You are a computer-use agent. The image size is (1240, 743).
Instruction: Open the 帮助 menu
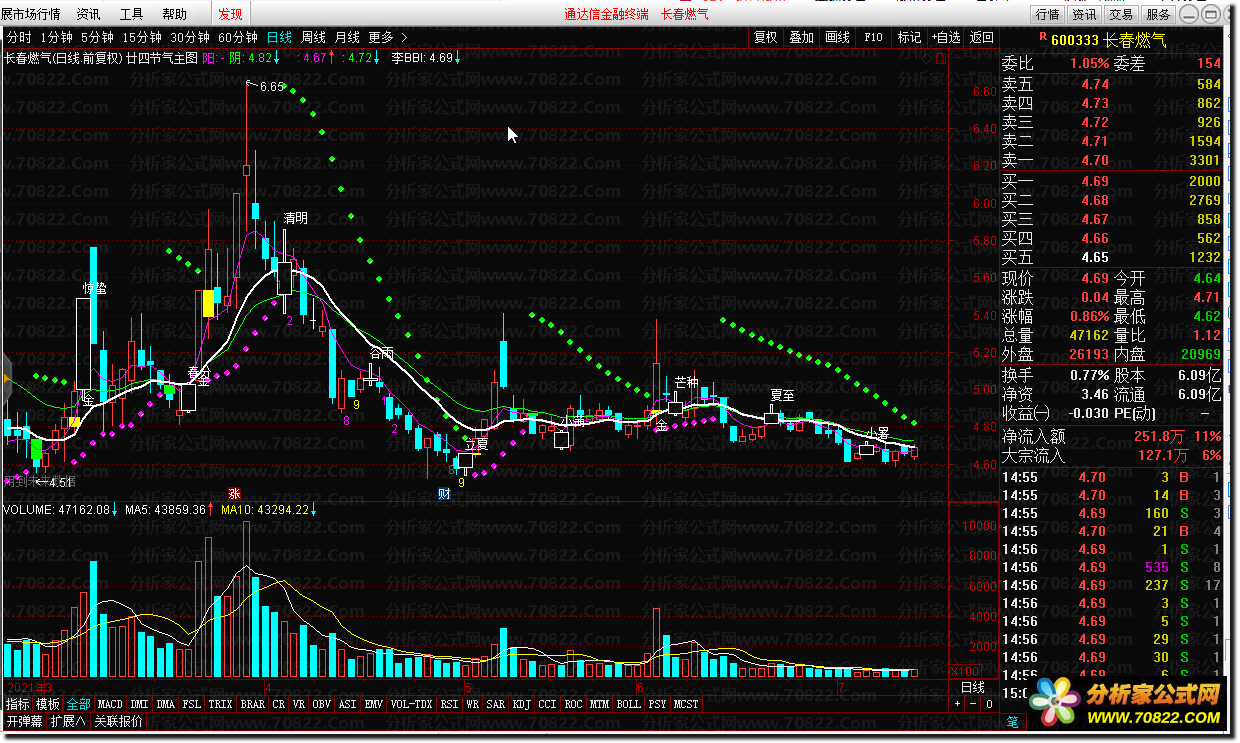point(174,15)
